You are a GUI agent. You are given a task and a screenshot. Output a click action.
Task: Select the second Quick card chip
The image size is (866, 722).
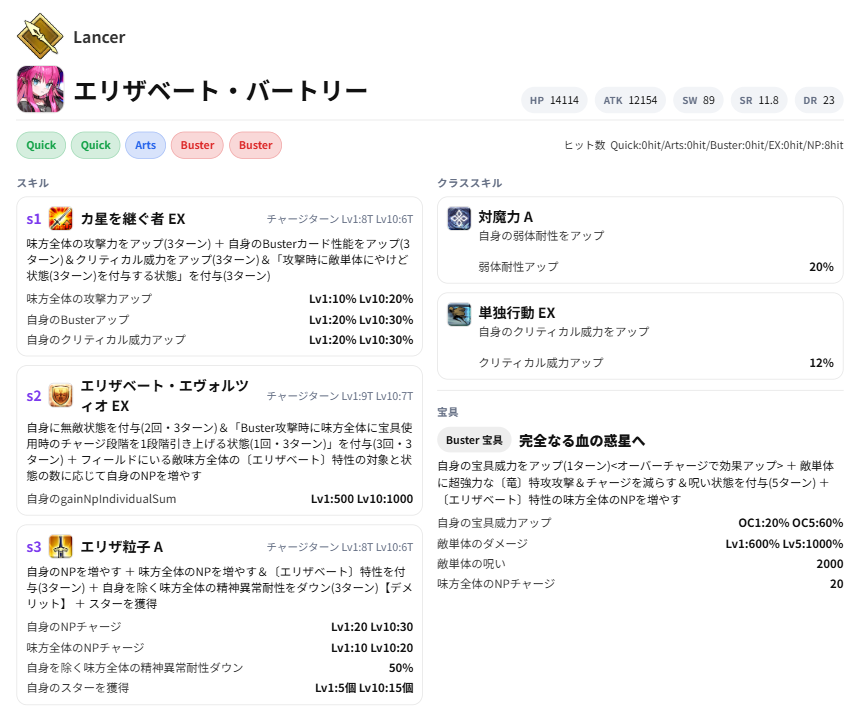coord(96,145)
